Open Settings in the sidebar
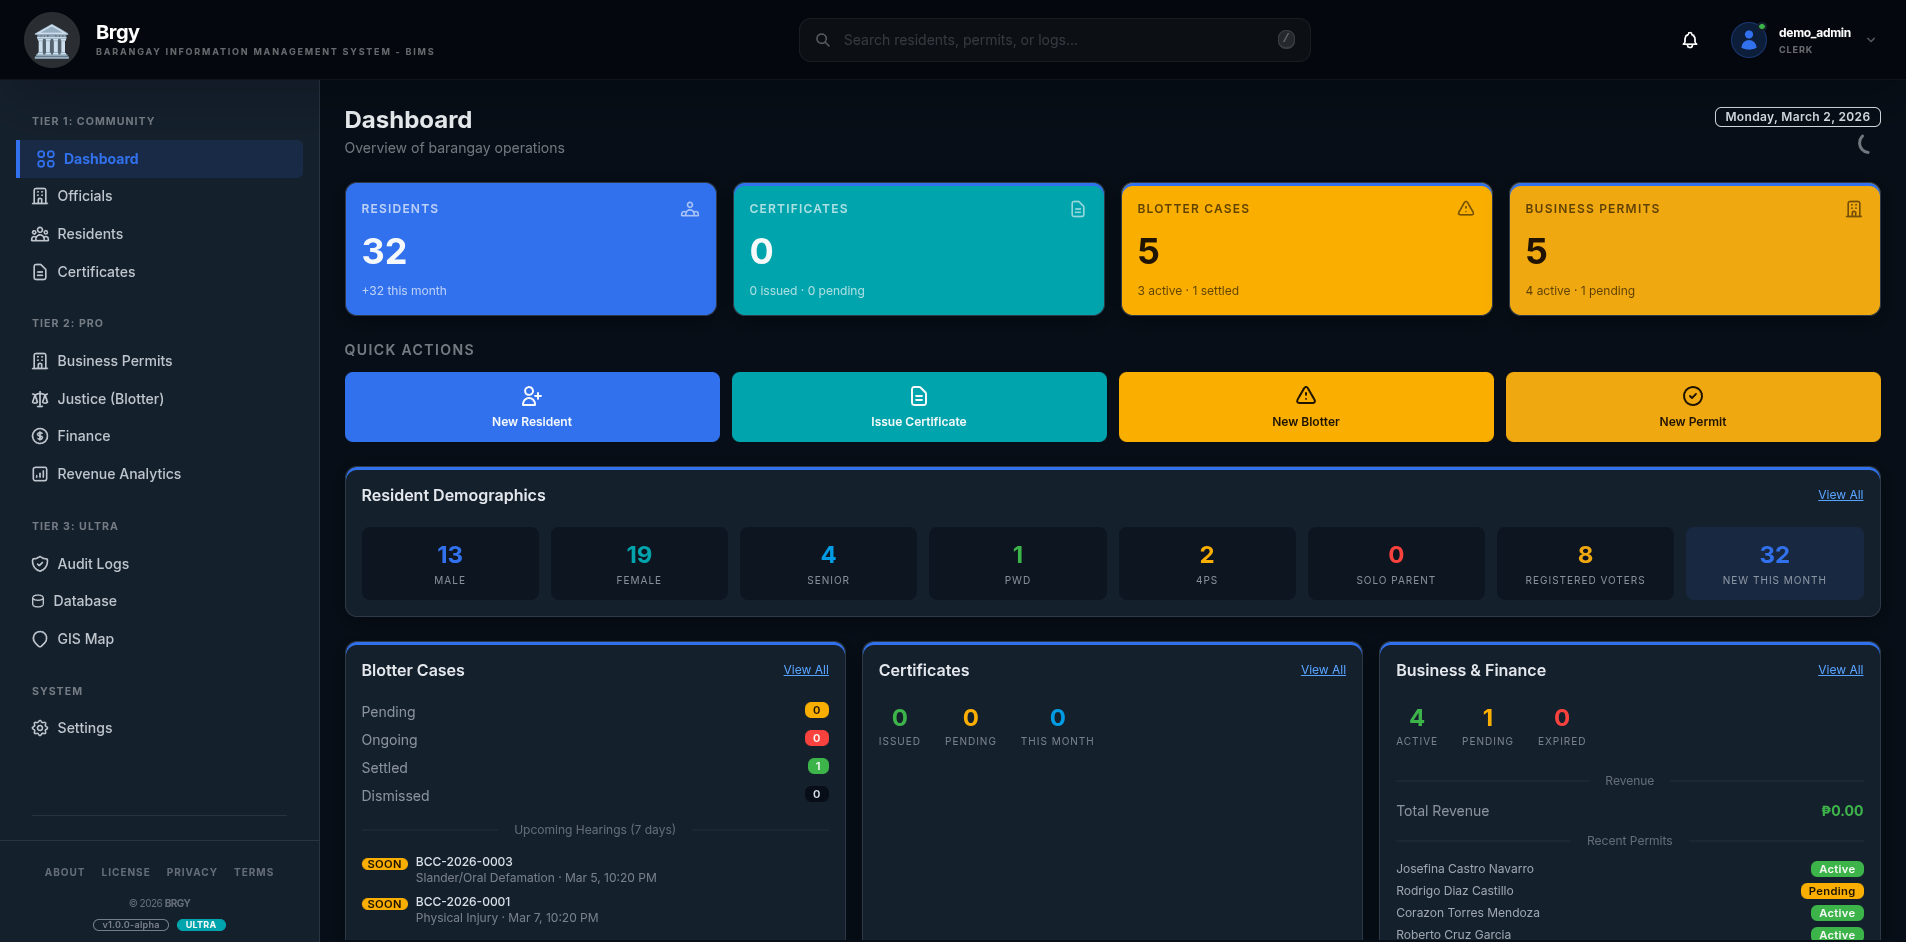Screen dimensions: 1906x942 [x=160, y=728]
